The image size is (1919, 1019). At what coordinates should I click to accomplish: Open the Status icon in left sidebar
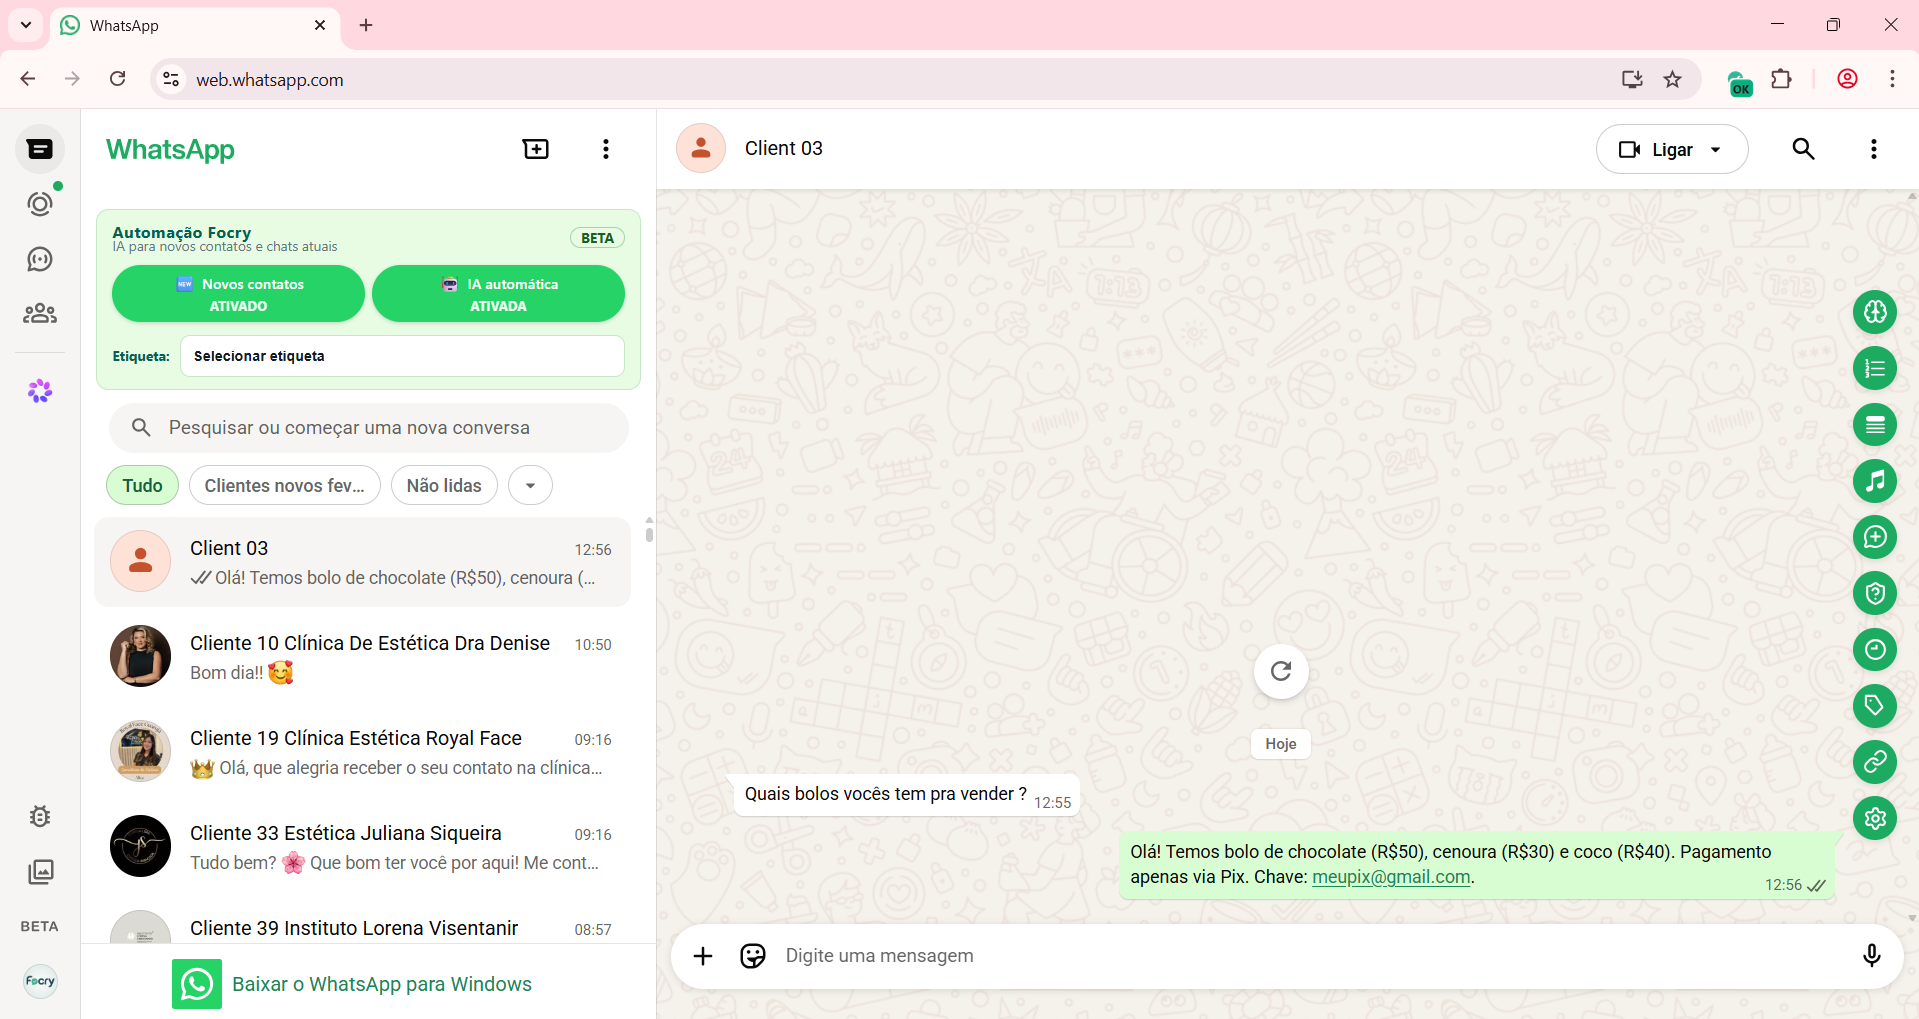pos(40,204)
